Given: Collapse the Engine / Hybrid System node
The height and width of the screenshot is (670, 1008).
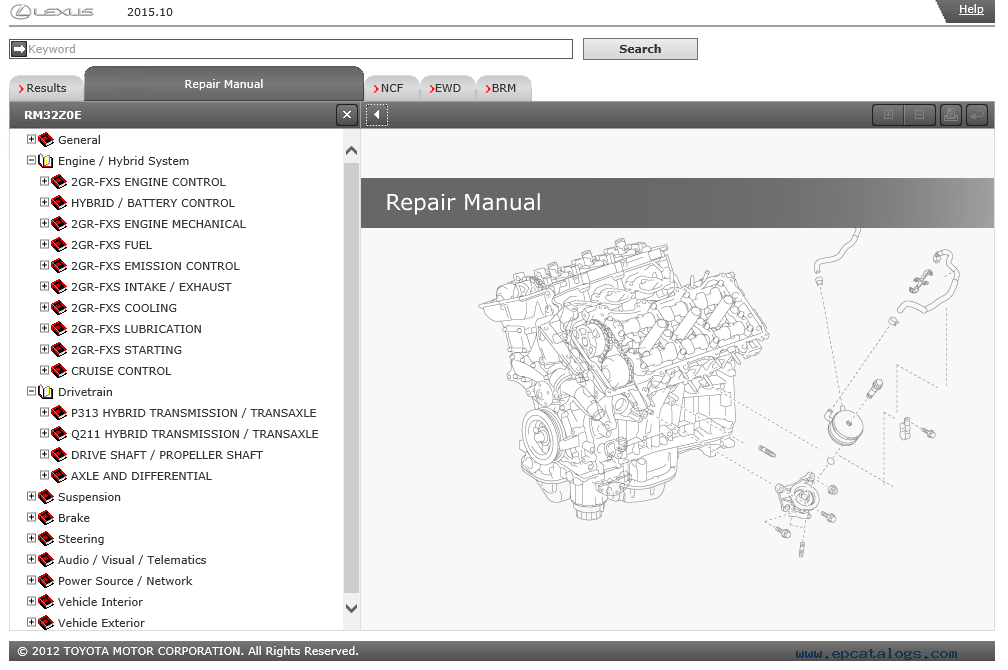Looking at the screenshot, I should point(31,160).
